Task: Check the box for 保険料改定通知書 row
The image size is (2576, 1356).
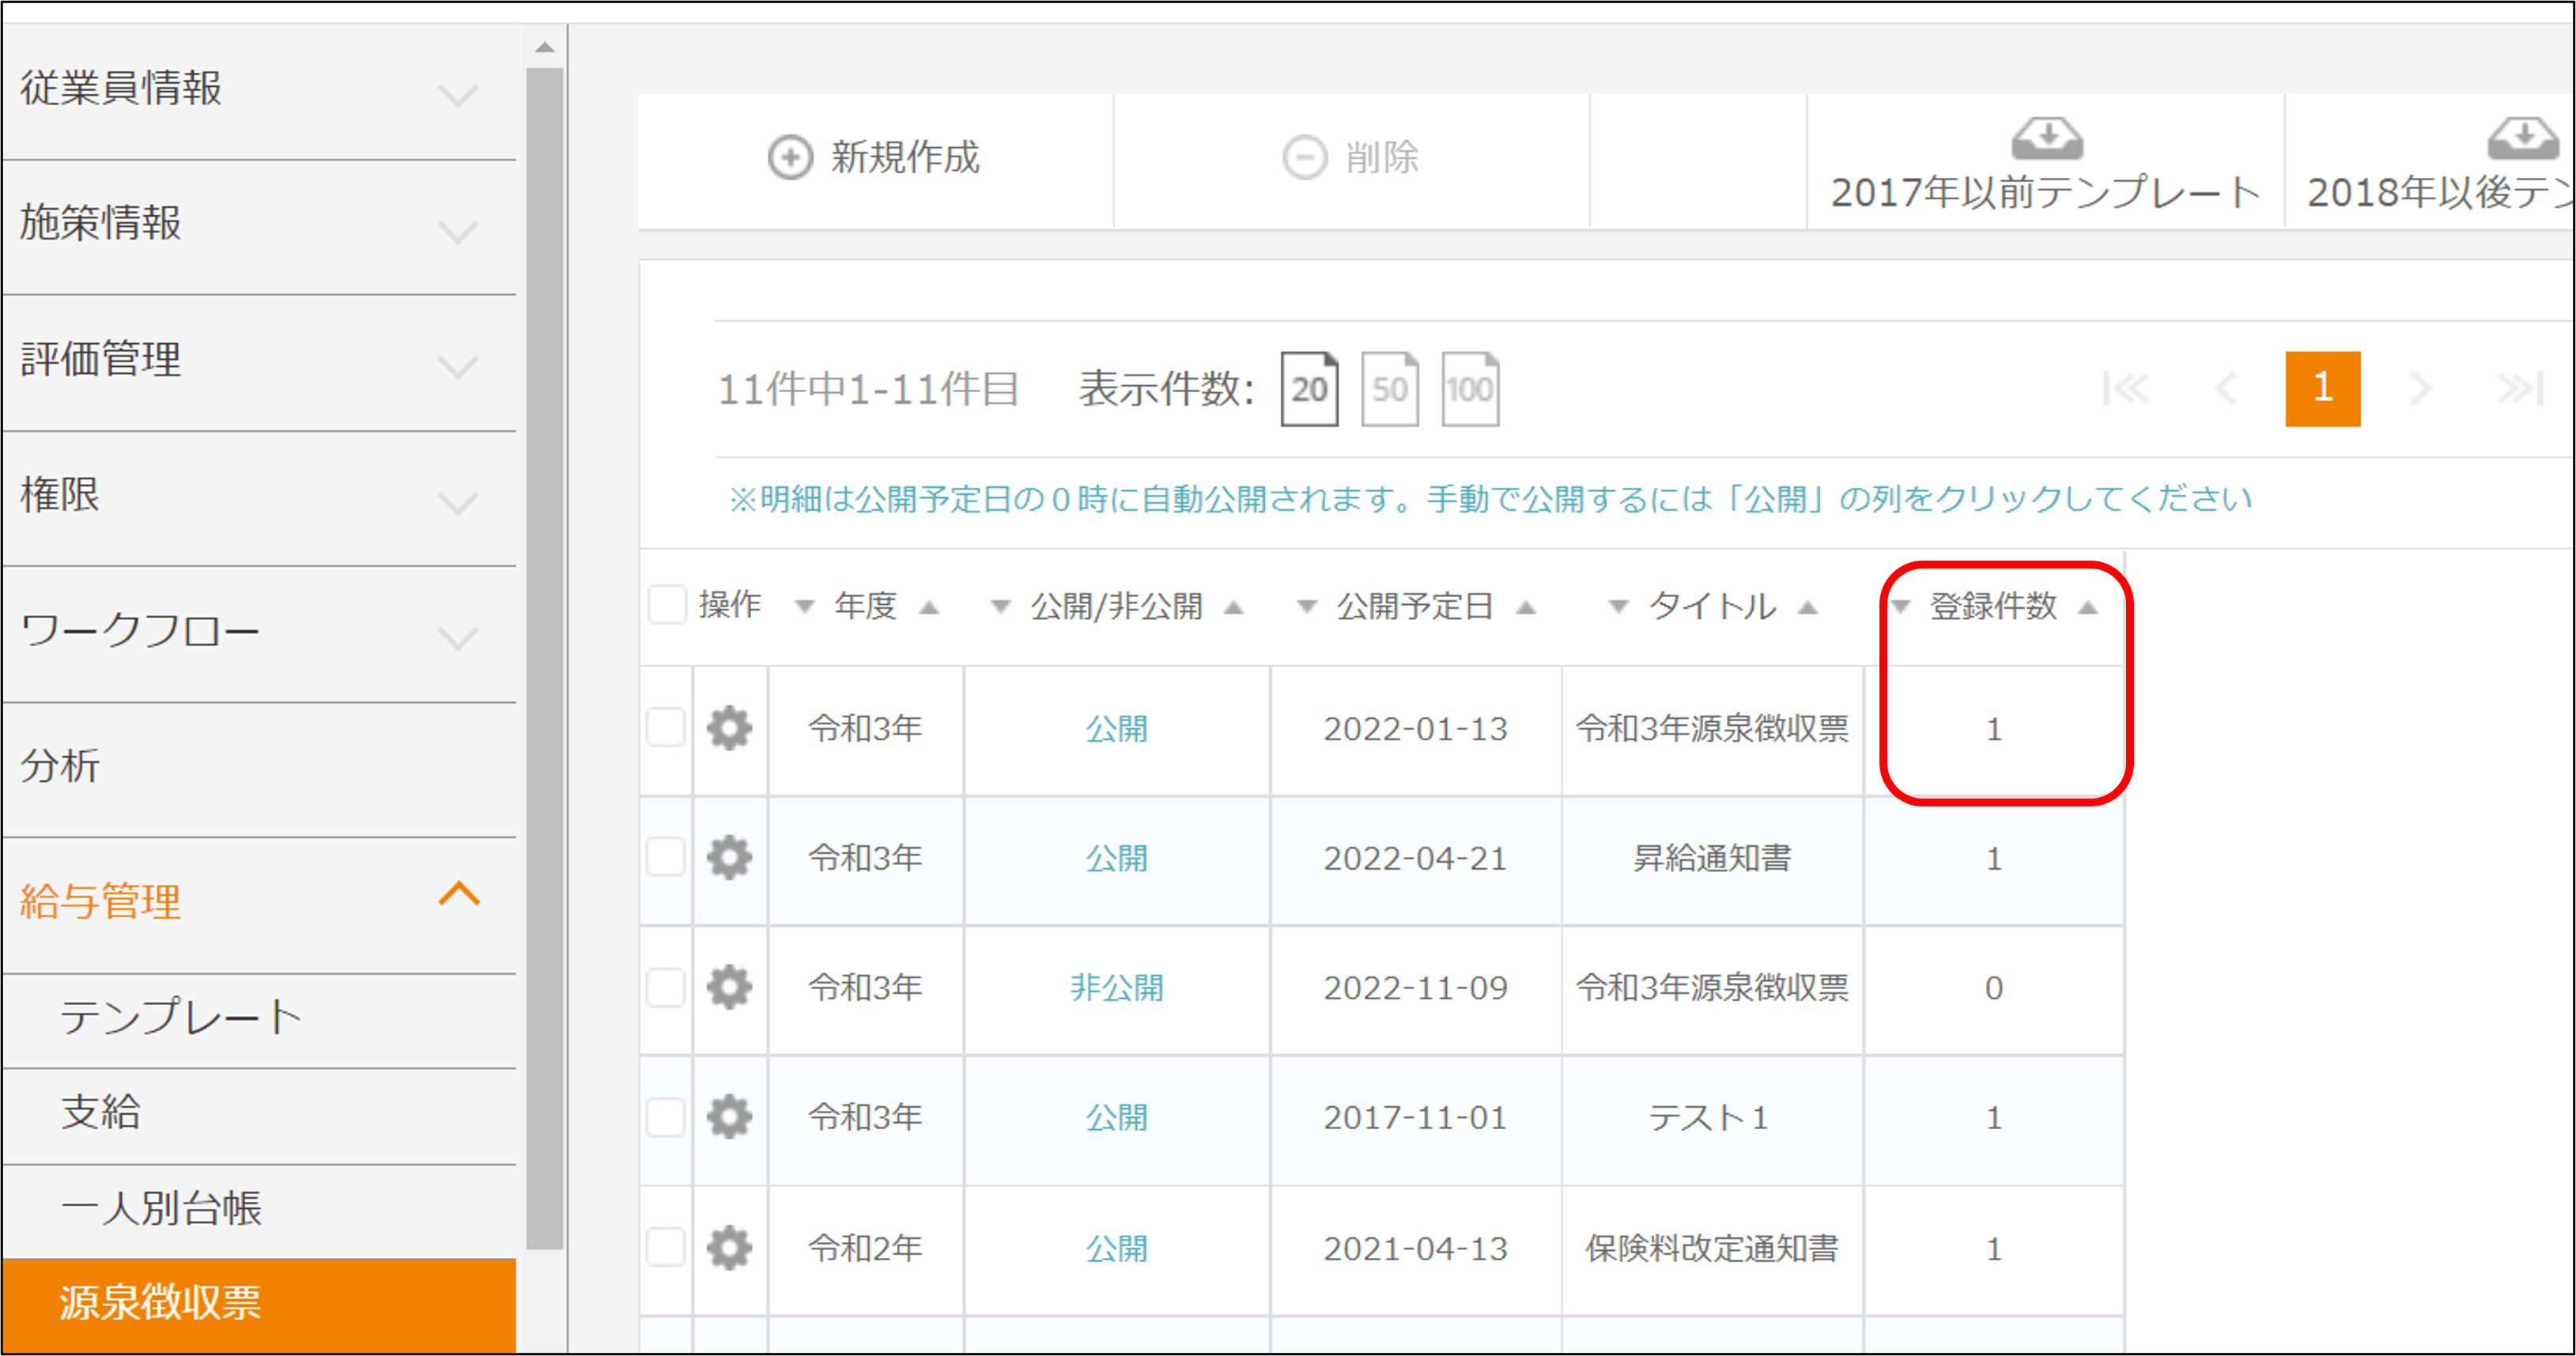Action: (x=666, y=1248)
